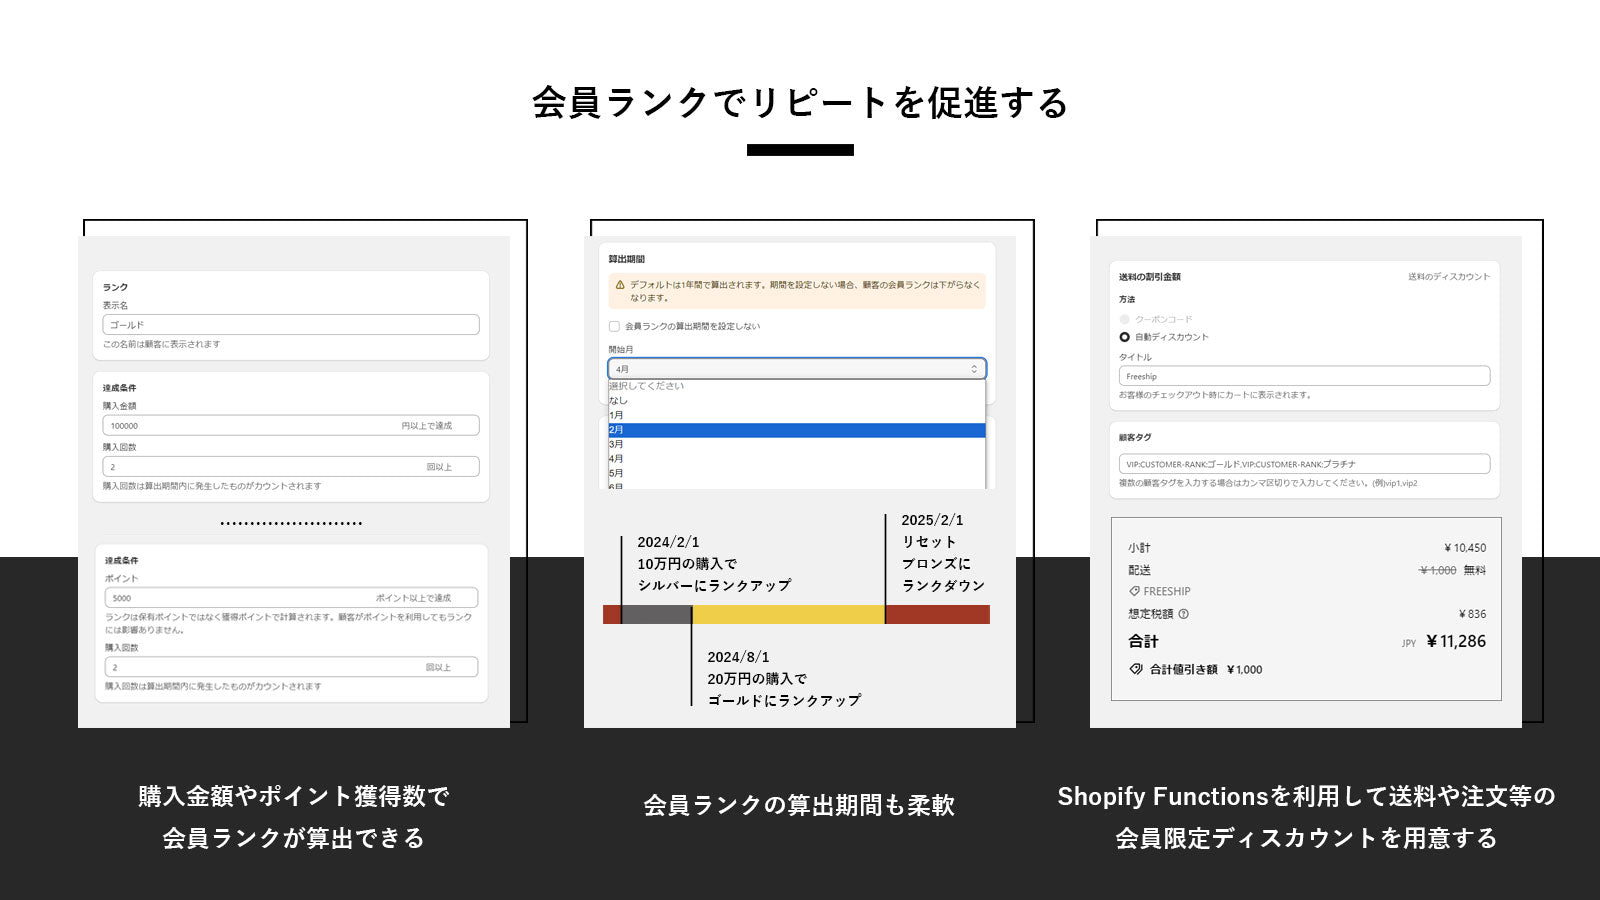This screenshot has width=1600, height=900.
Task: Click the ゴールド display name field
Action: click(290, 324)
